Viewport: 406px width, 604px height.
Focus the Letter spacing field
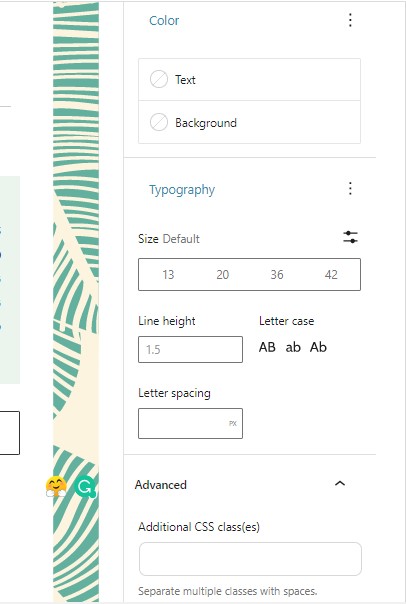(190, 423)
